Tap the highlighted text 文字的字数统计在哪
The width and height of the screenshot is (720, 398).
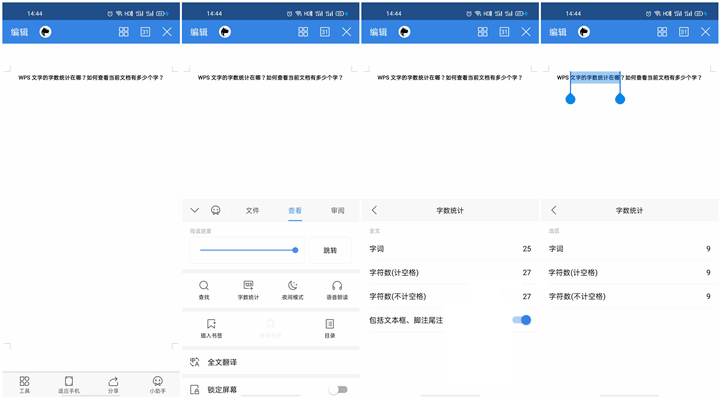[x=595, y=78]
